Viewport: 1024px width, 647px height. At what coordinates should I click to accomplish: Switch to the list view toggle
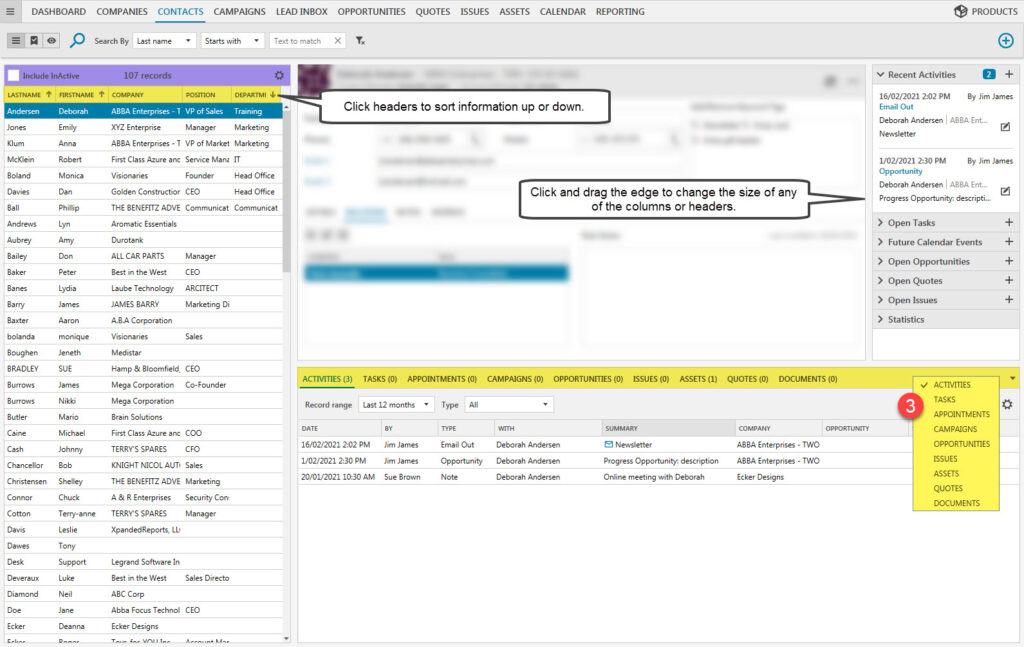pyautogui.click(x=16, y=41)
